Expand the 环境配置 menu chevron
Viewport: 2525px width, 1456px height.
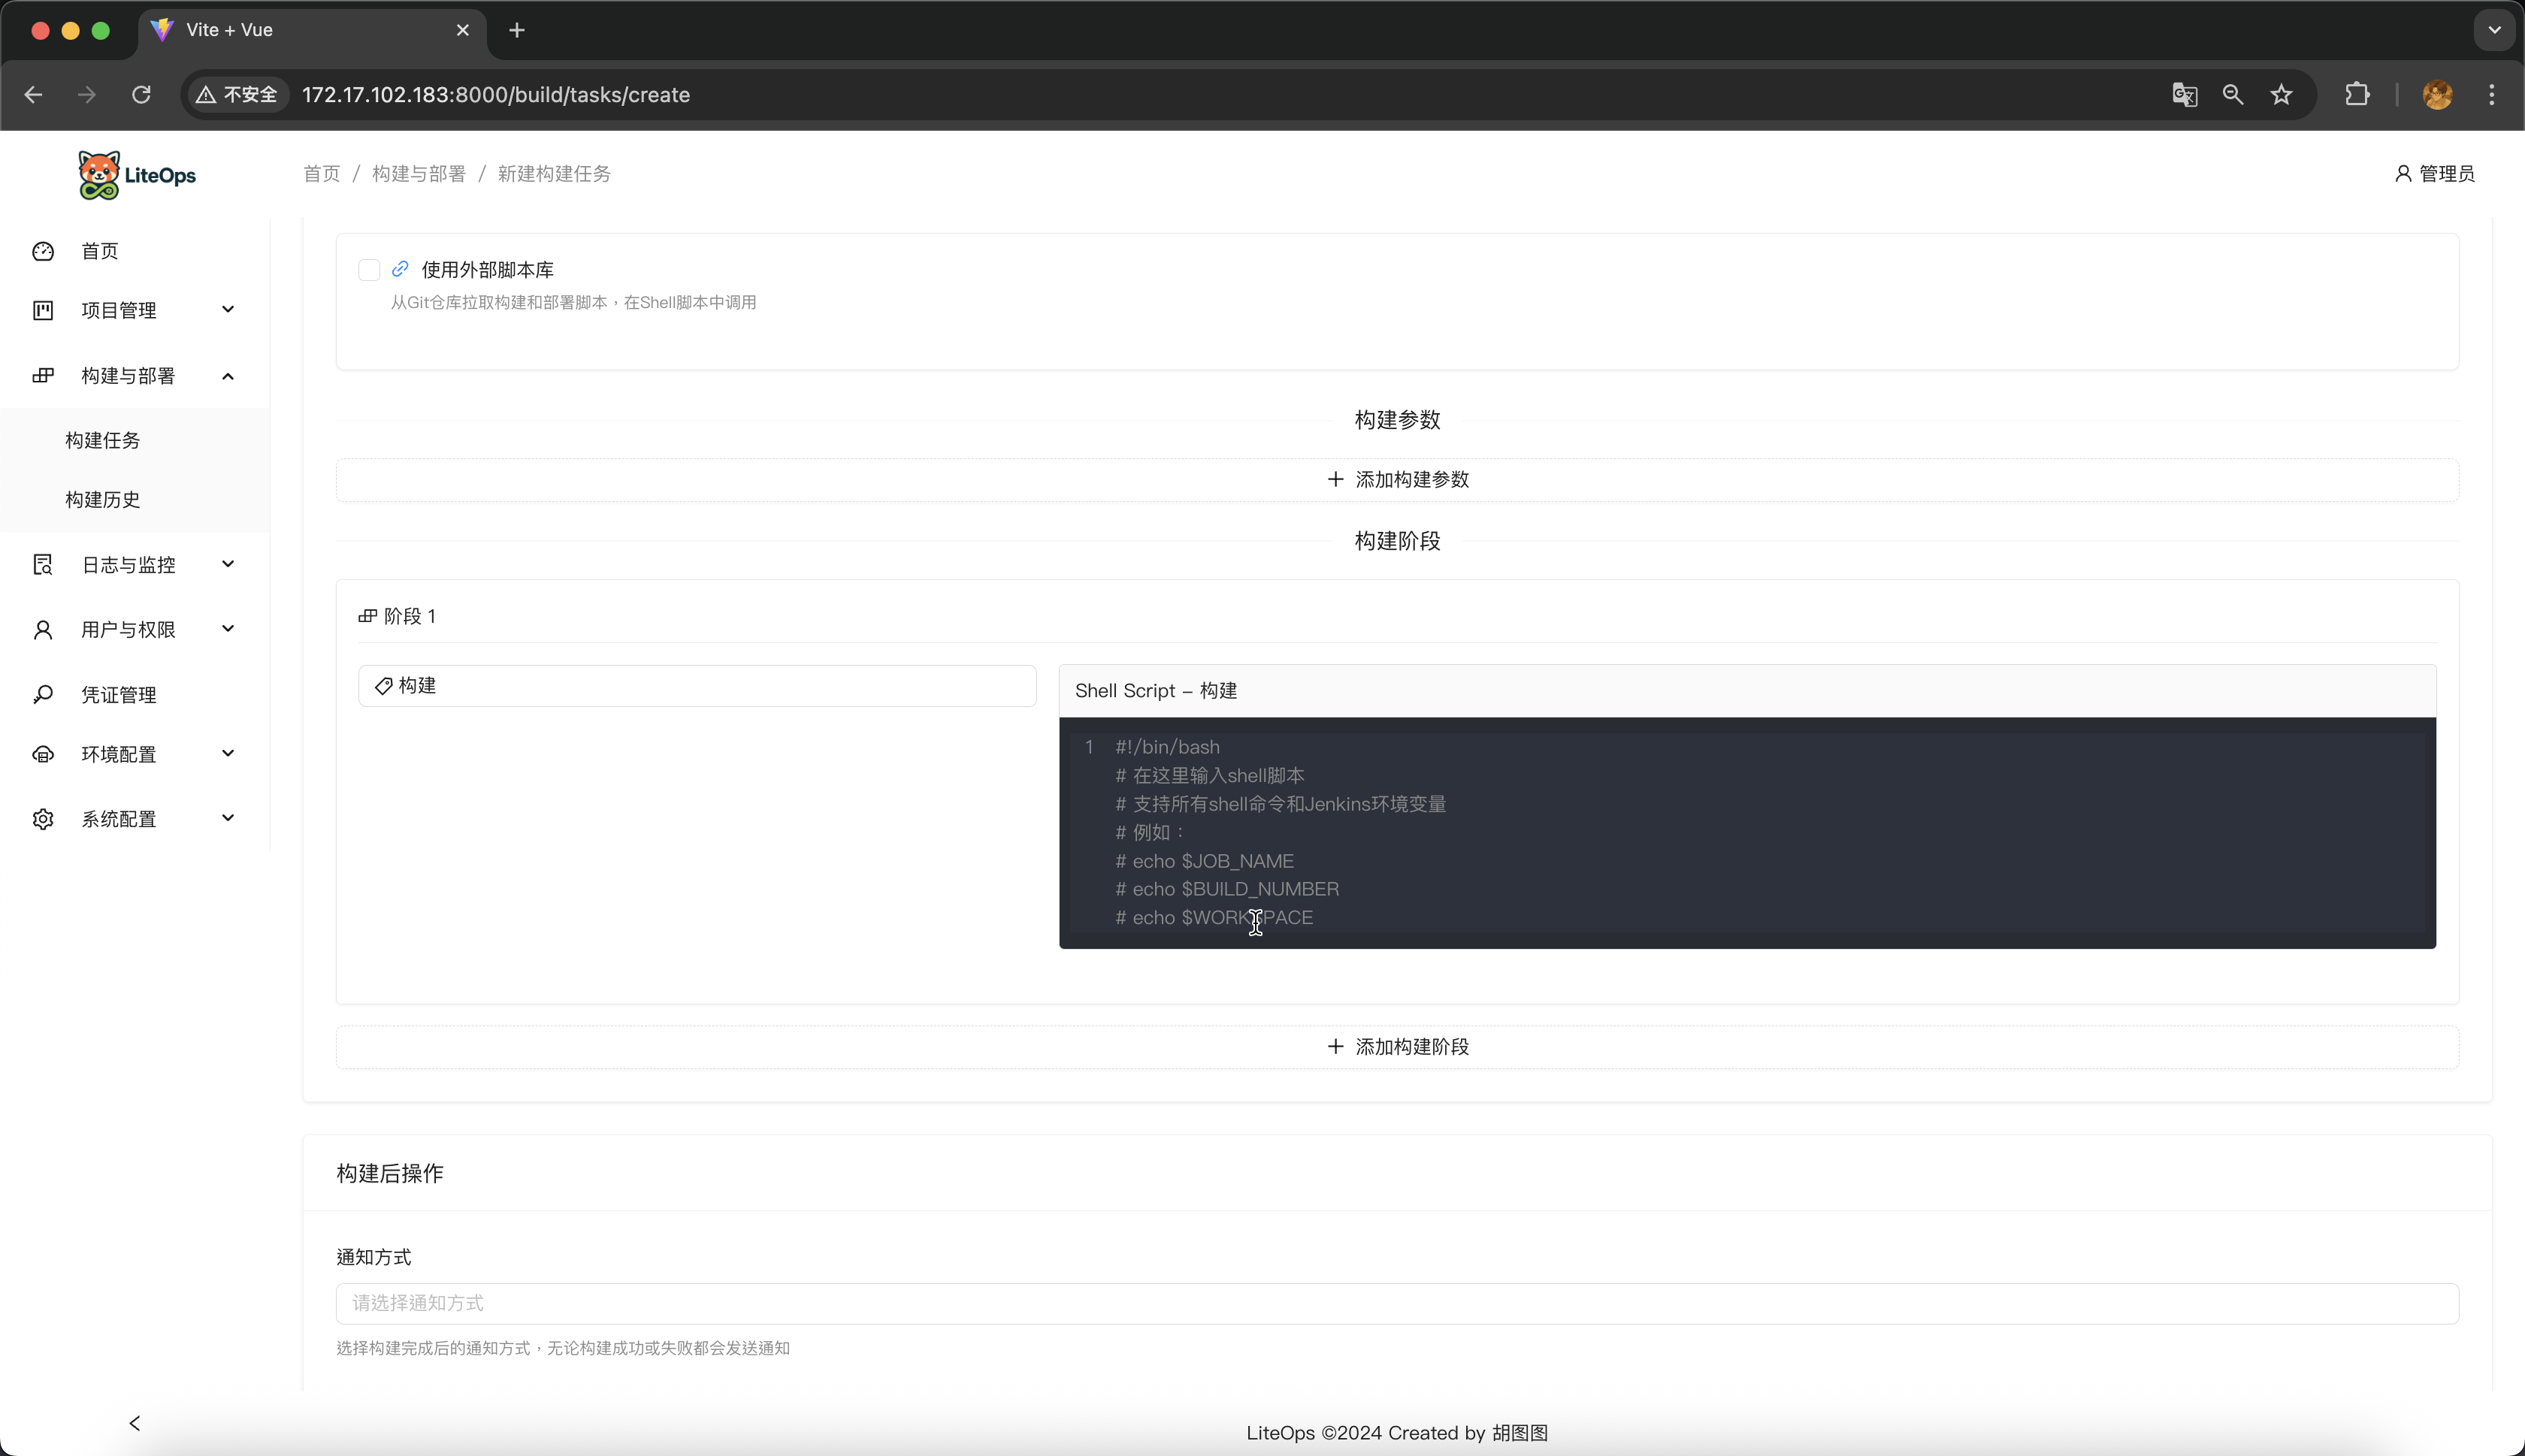tap(228, 753)
